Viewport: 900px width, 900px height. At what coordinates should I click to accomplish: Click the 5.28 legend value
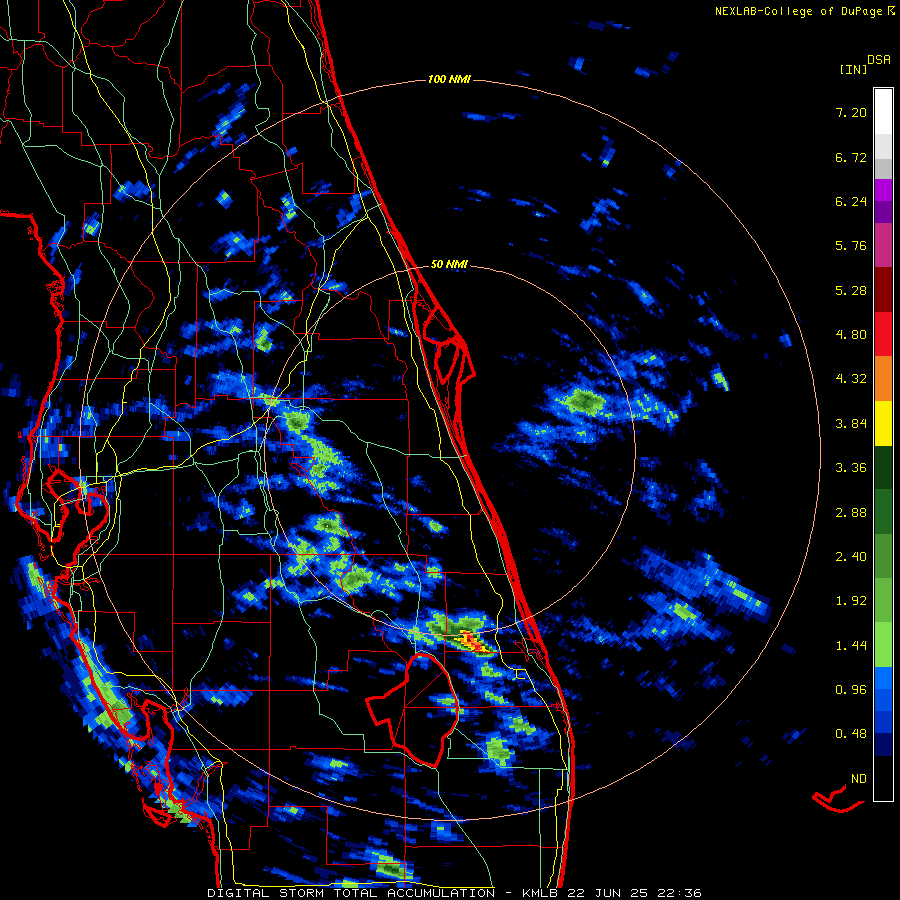(851, 290)
